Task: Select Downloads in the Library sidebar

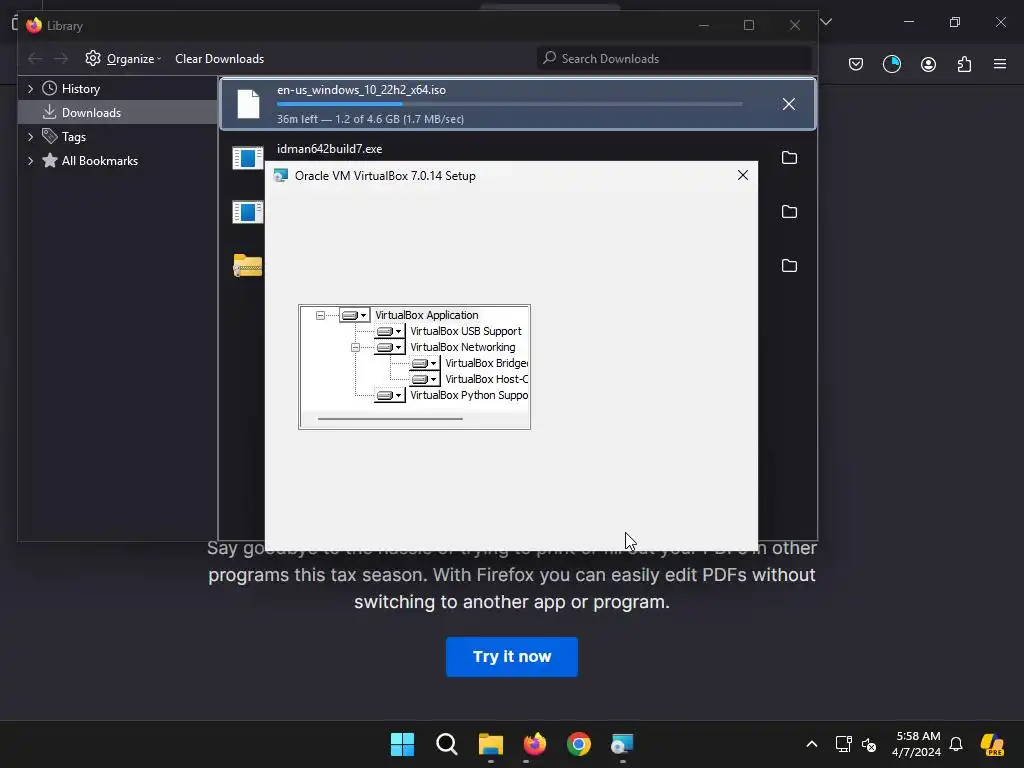Action: click(118, 112)
